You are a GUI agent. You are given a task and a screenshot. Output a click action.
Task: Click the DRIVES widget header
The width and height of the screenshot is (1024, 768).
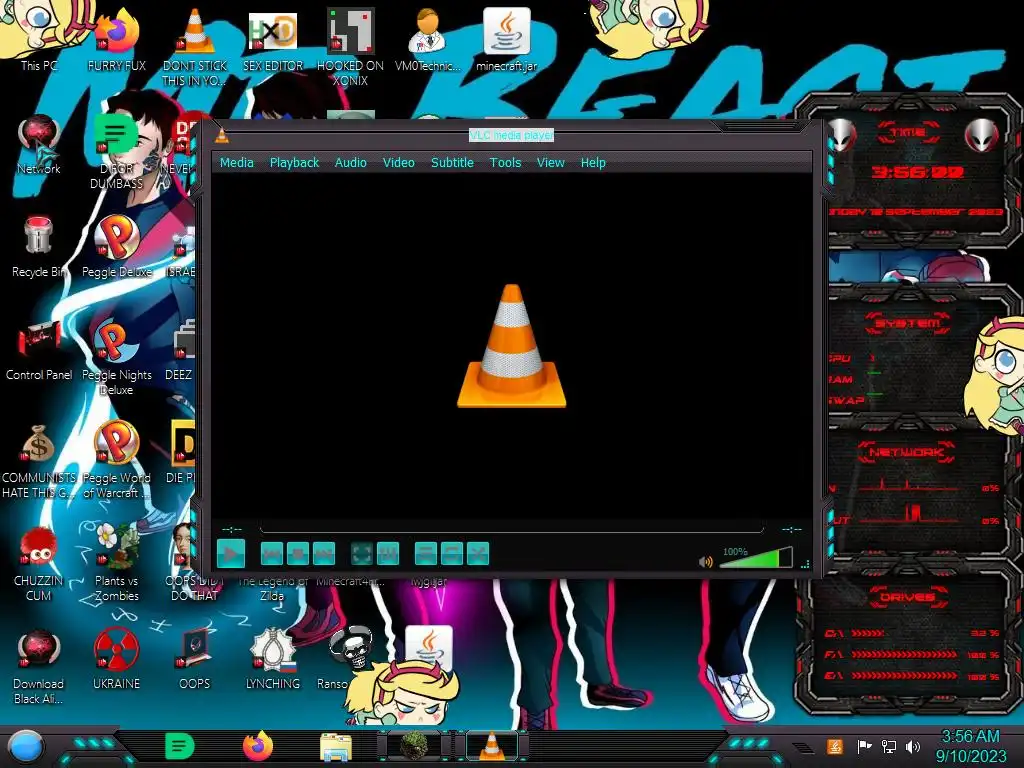(x=907, y=597)
